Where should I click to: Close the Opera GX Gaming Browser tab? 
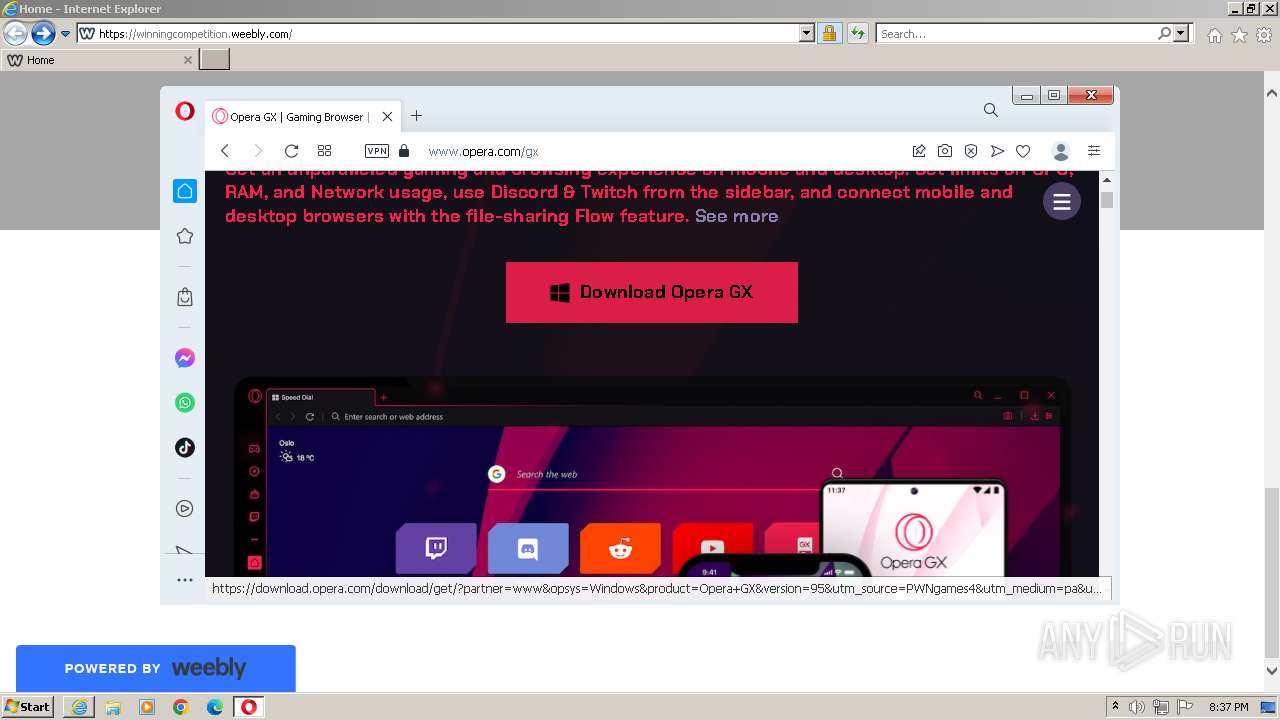[388, 117]
